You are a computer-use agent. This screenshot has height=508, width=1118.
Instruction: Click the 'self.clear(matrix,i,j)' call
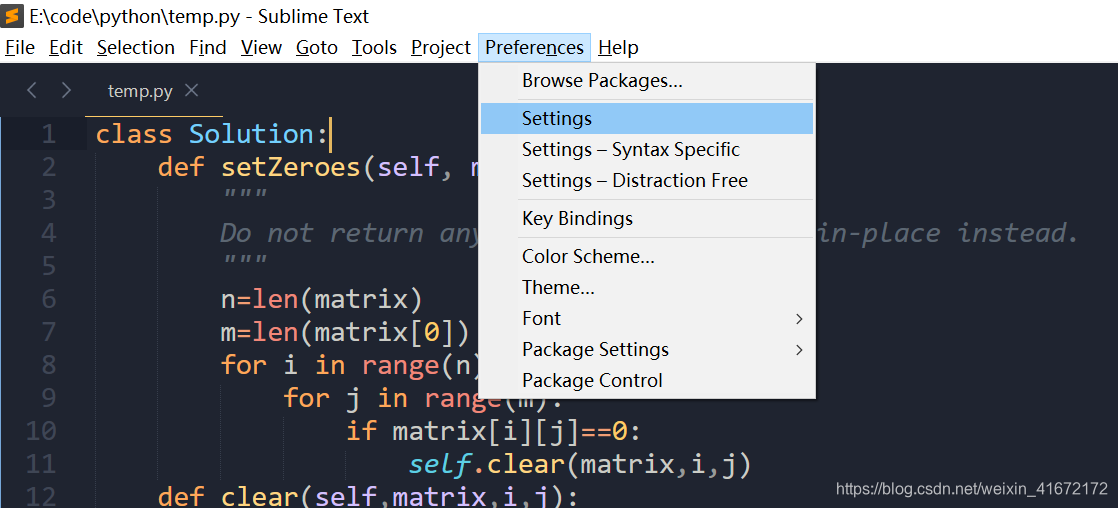coord(580,464)
